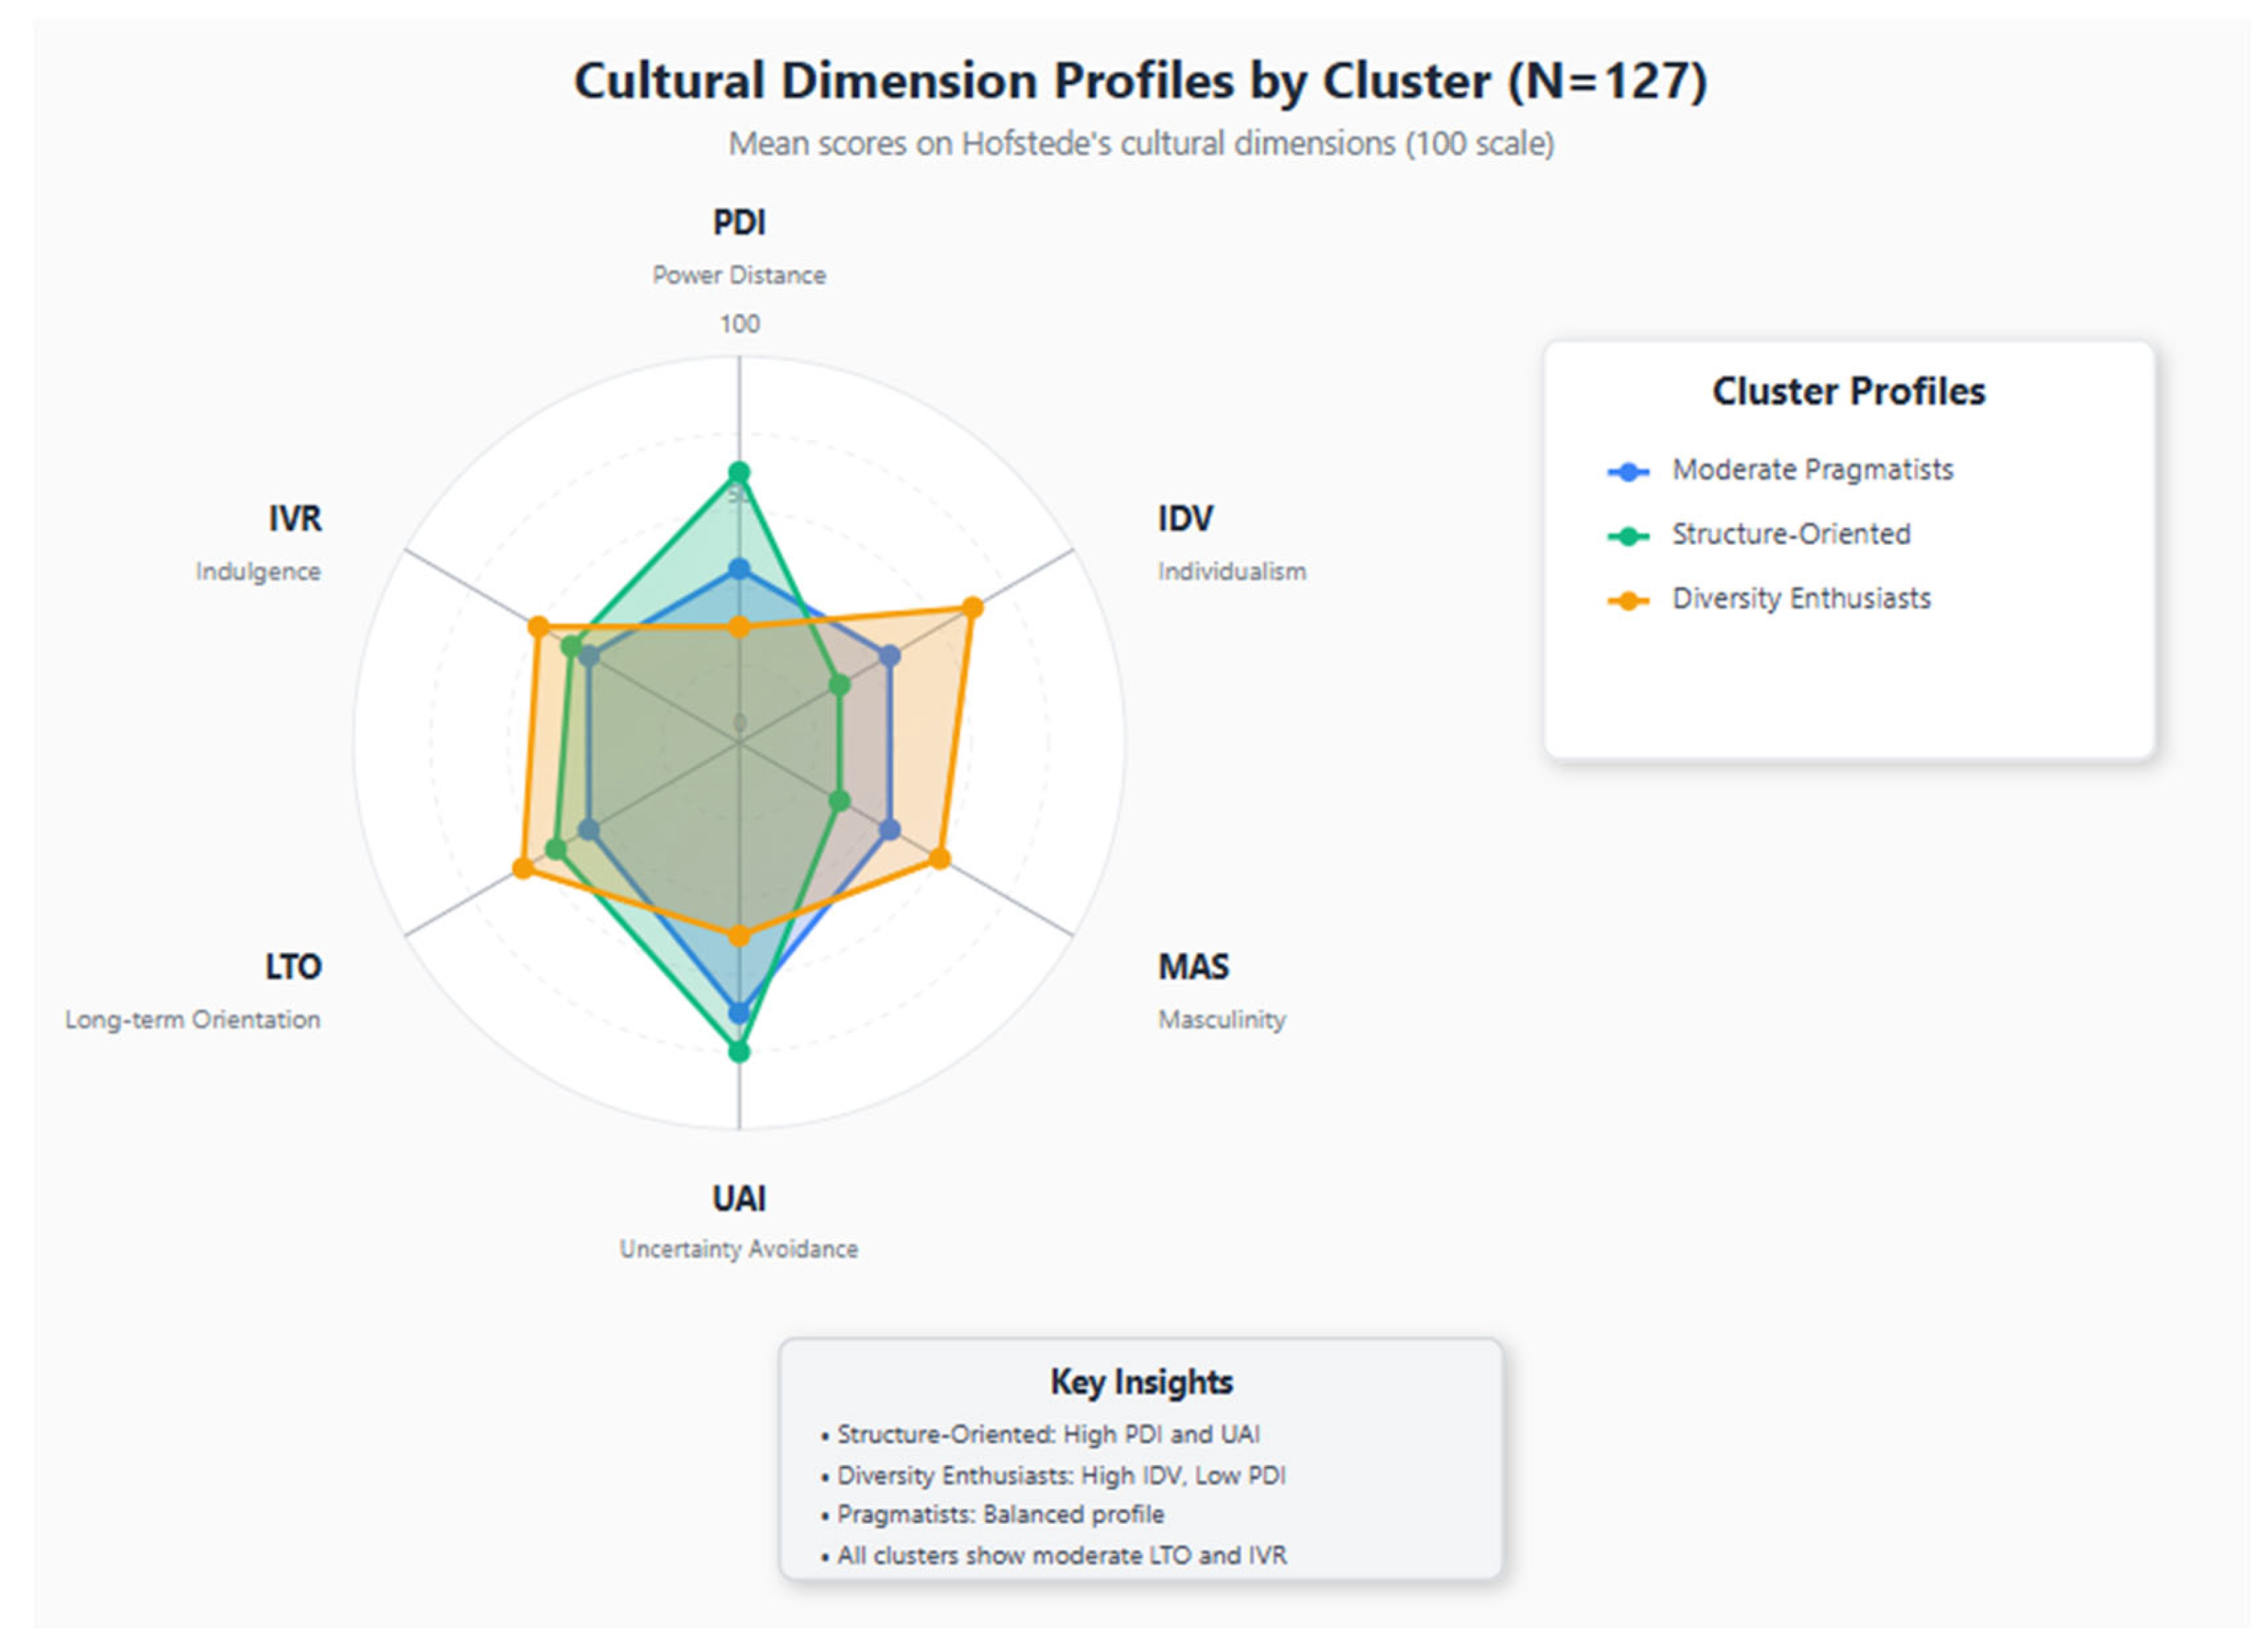This screenshot has height=1650, width=2268.
Task: Click the Individualism axis subtitle
Action: pos(1232,571)
